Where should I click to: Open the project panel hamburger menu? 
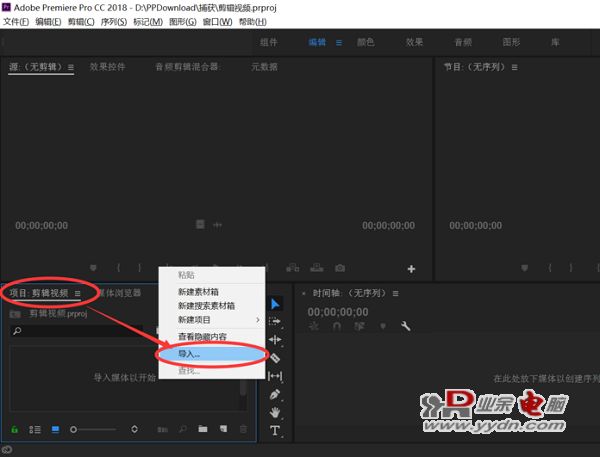[78, 294]
